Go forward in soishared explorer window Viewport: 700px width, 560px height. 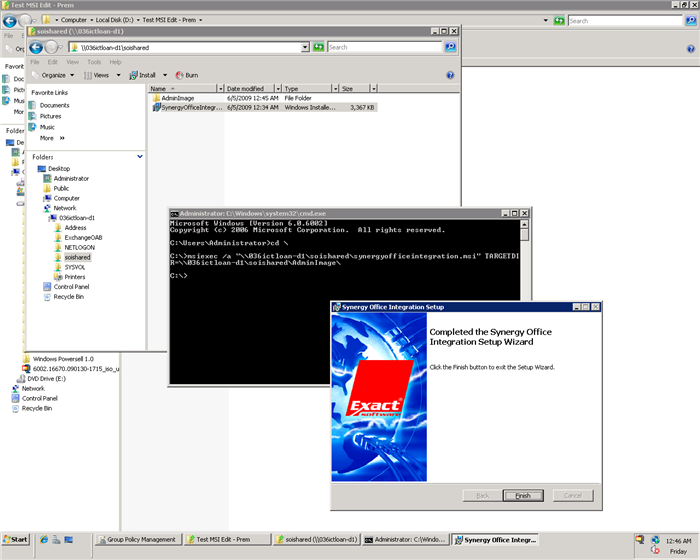52,47
